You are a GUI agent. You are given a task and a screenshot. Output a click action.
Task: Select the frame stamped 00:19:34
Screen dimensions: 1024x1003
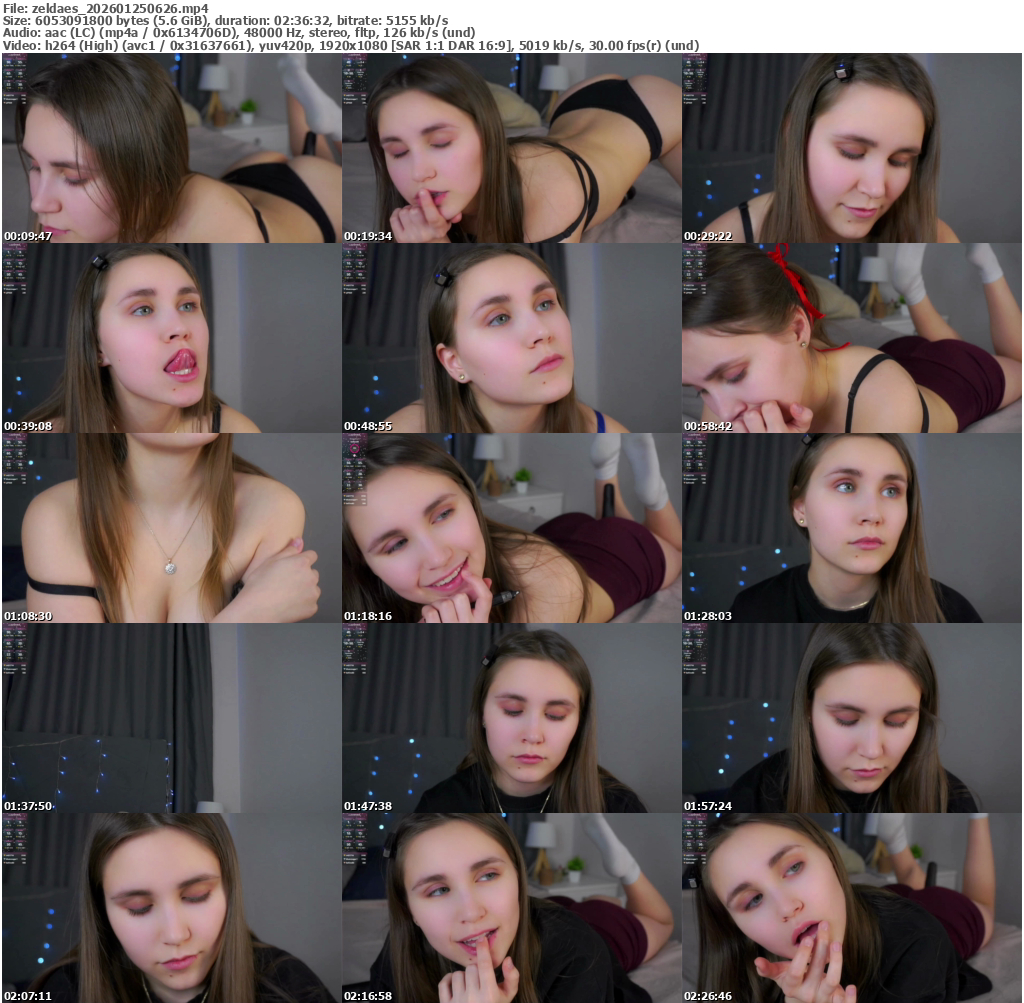511,148
